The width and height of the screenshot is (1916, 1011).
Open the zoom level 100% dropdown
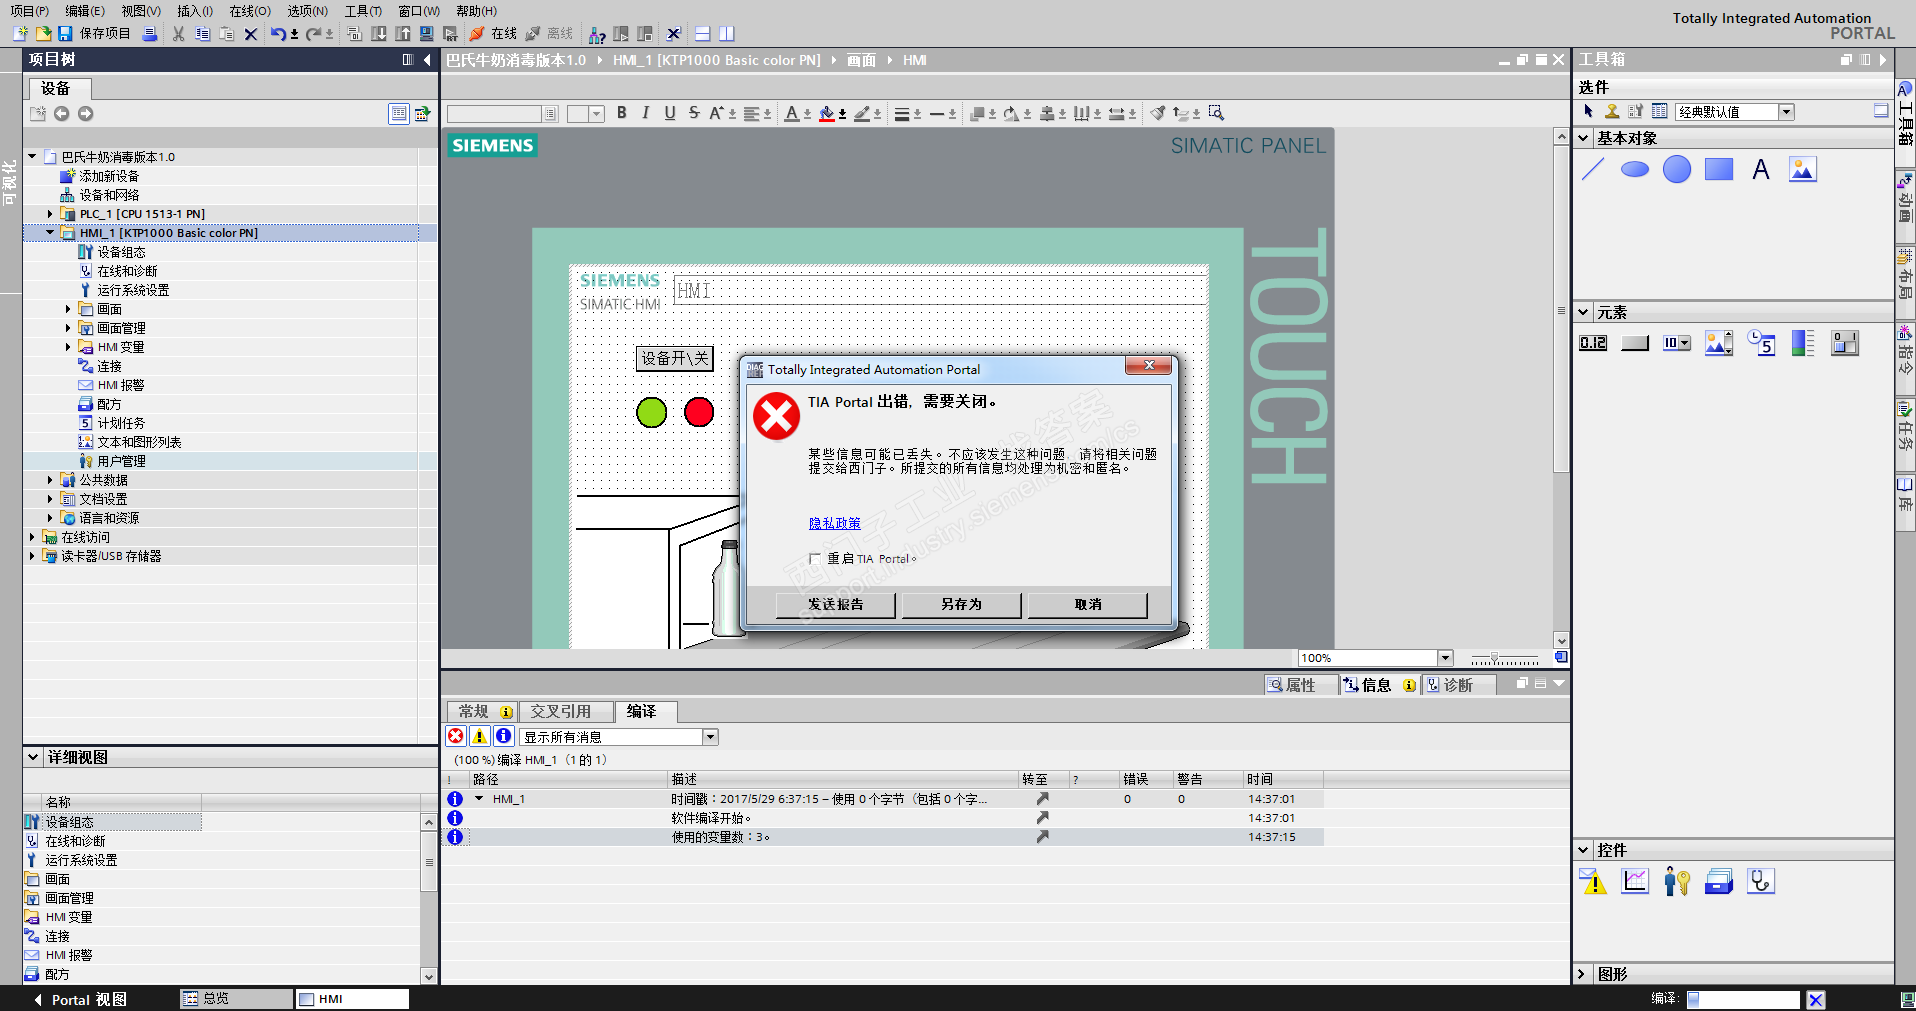click(1445, 658)
